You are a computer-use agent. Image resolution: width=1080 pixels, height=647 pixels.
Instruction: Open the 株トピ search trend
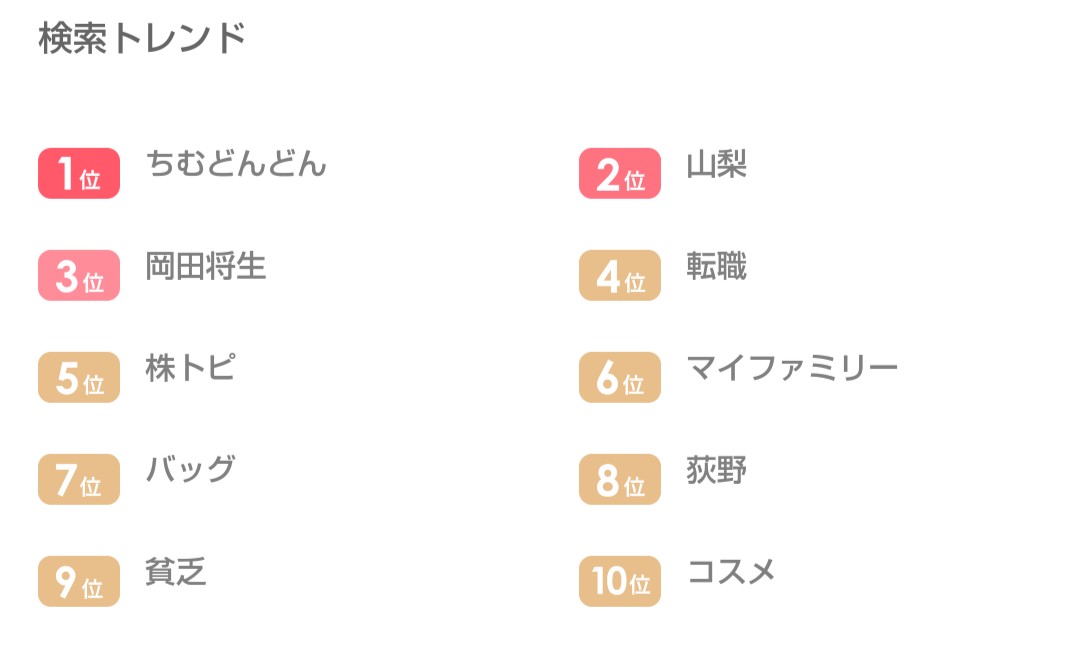(191, 368)
